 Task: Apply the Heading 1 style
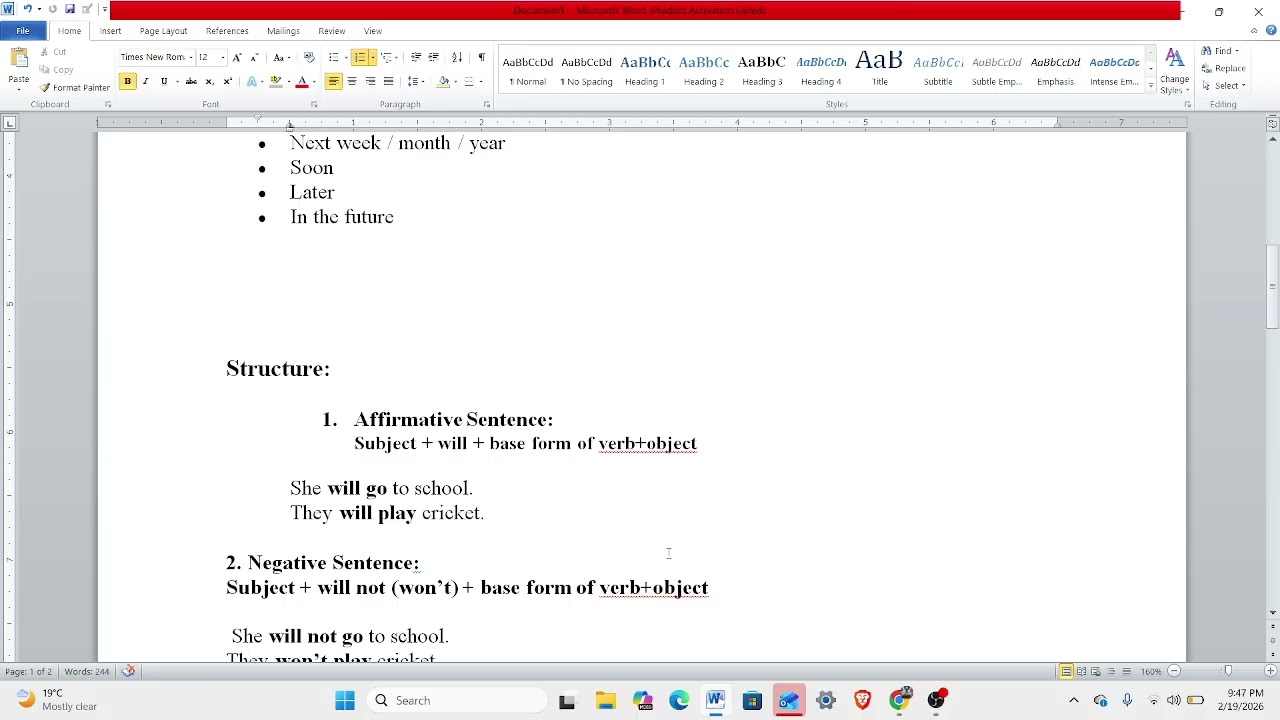pyautogui.click(x=645, y=70)
